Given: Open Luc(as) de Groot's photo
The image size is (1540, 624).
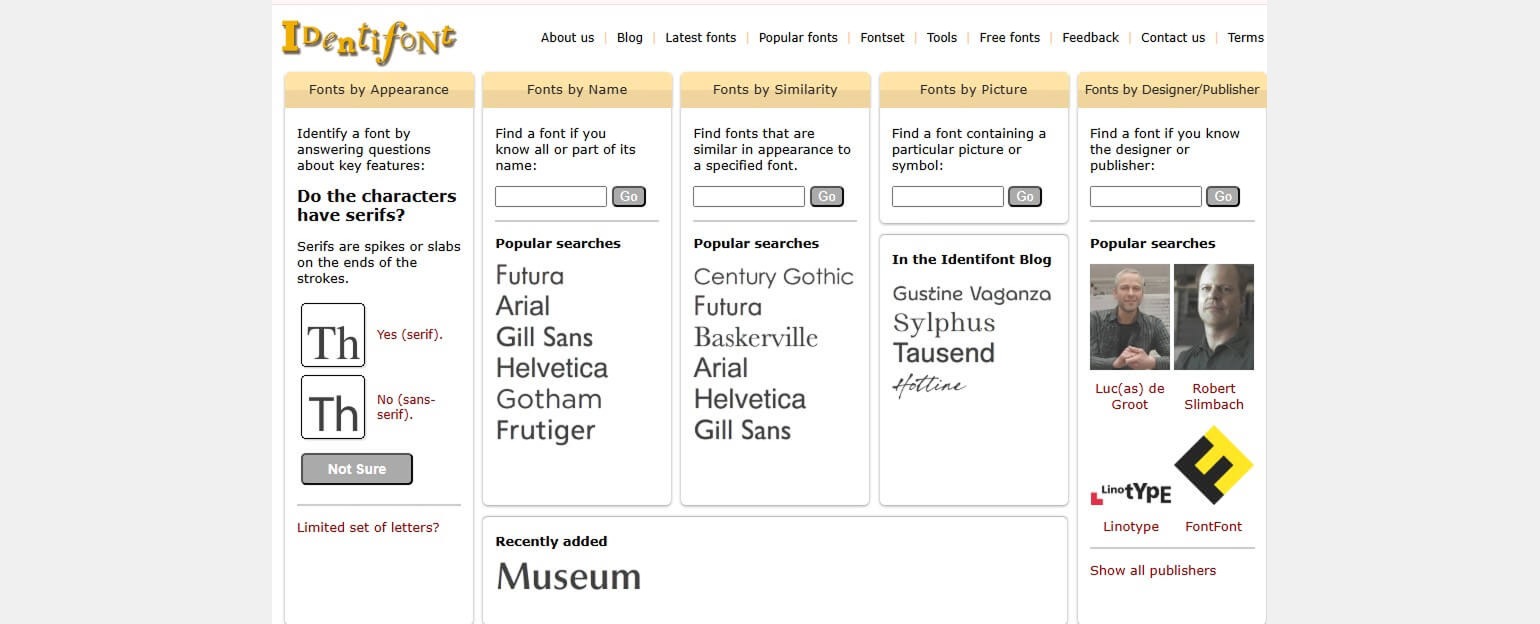Looking at the screenshot, I should (x=1130, y=317).
